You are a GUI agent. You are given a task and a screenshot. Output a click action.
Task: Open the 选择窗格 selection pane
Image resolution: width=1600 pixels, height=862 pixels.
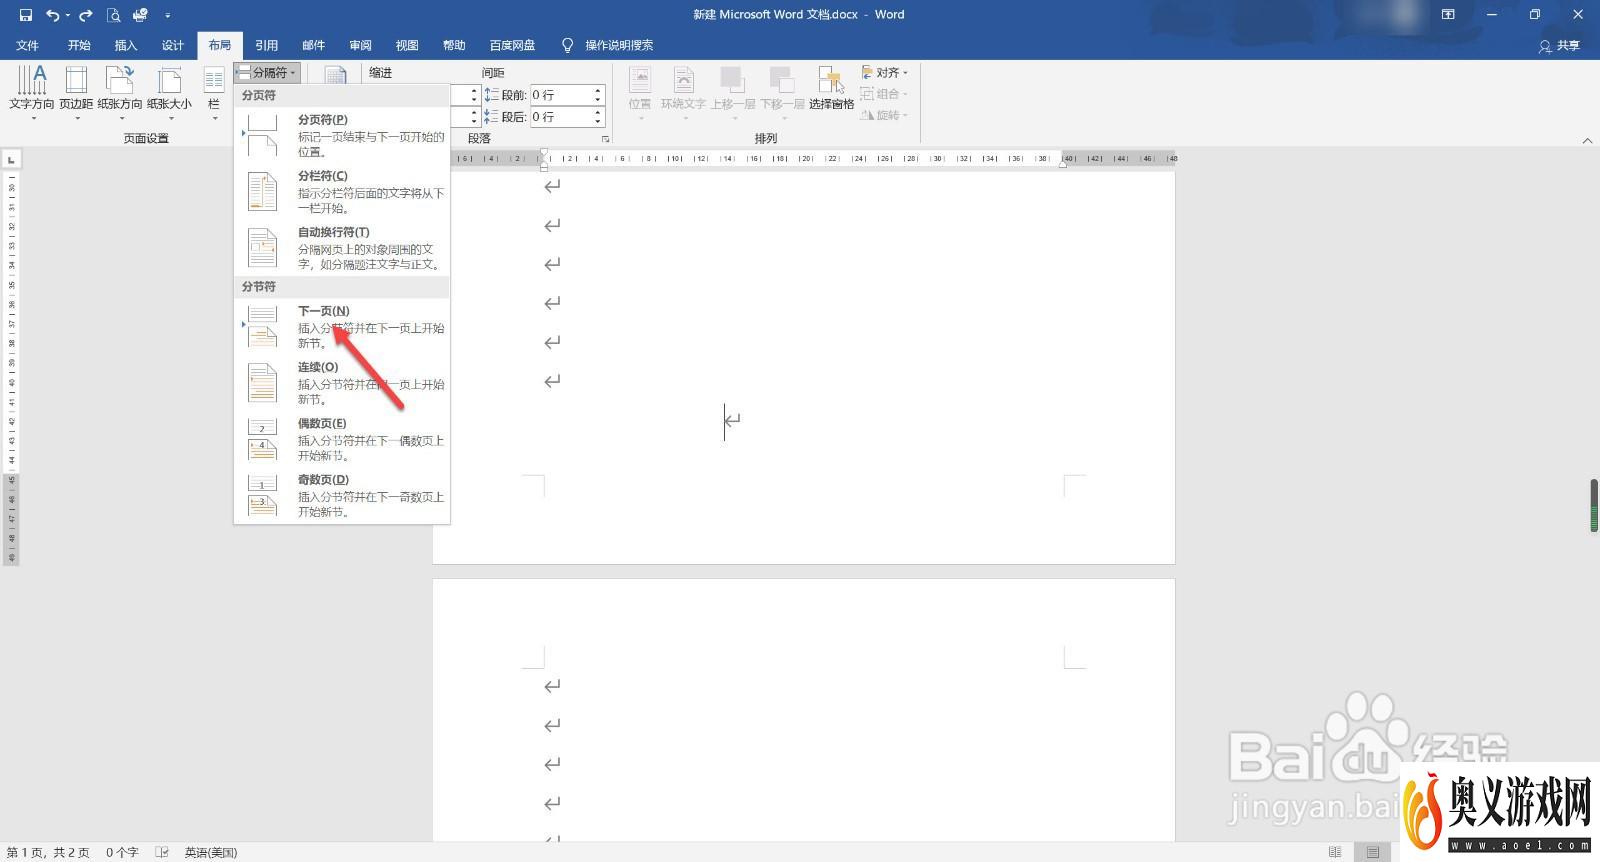(x=831, y=90)
